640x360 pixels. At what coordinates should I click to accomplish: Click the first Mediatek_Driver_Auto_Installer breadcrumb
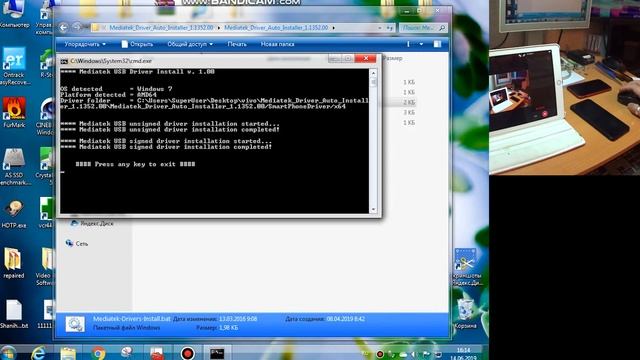161,28
